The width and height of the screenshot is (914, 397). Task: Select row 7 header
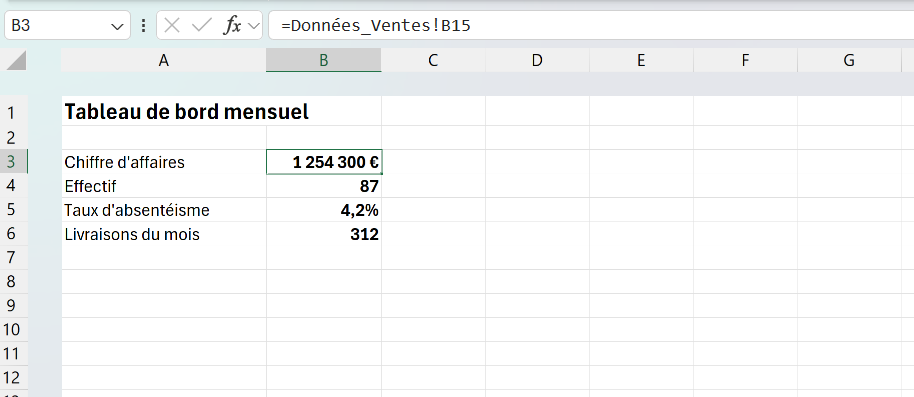13,258
